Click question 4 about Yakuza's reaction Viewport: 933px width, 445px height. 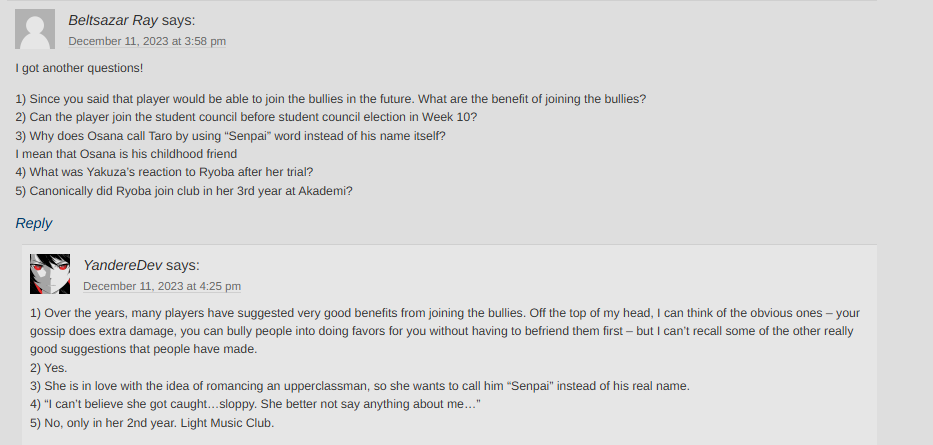164,172
